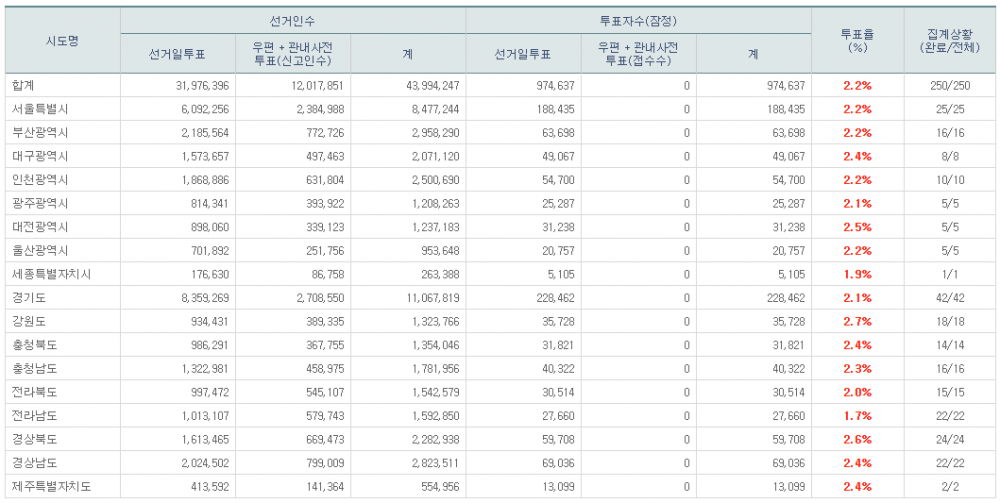Select the 부산광역시 row label
This screenshot has height=503, width=1000.
(x=40, y=133)
